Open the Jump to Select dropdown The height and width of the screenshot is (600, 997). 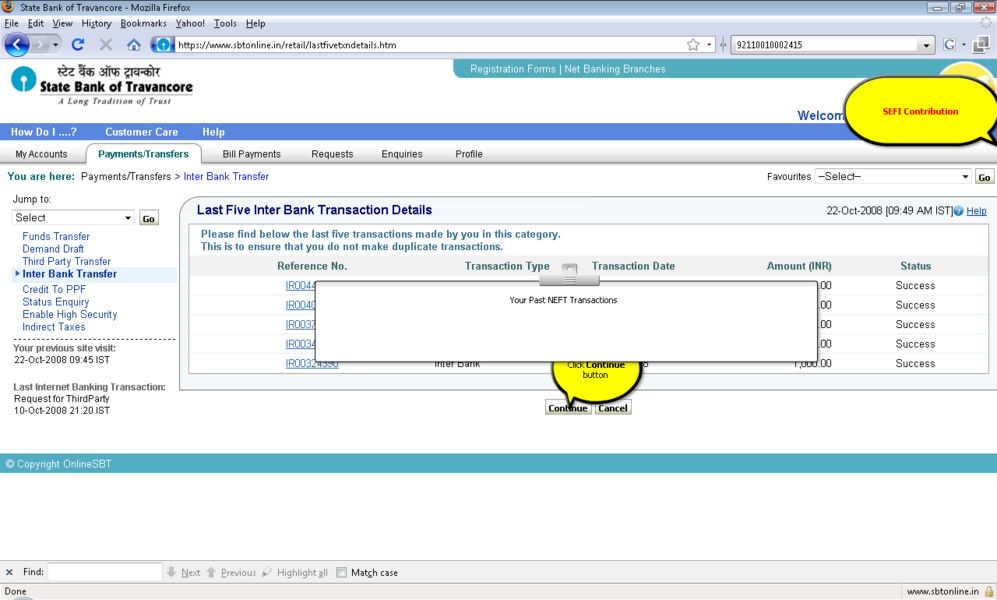[x=73, y=218]
